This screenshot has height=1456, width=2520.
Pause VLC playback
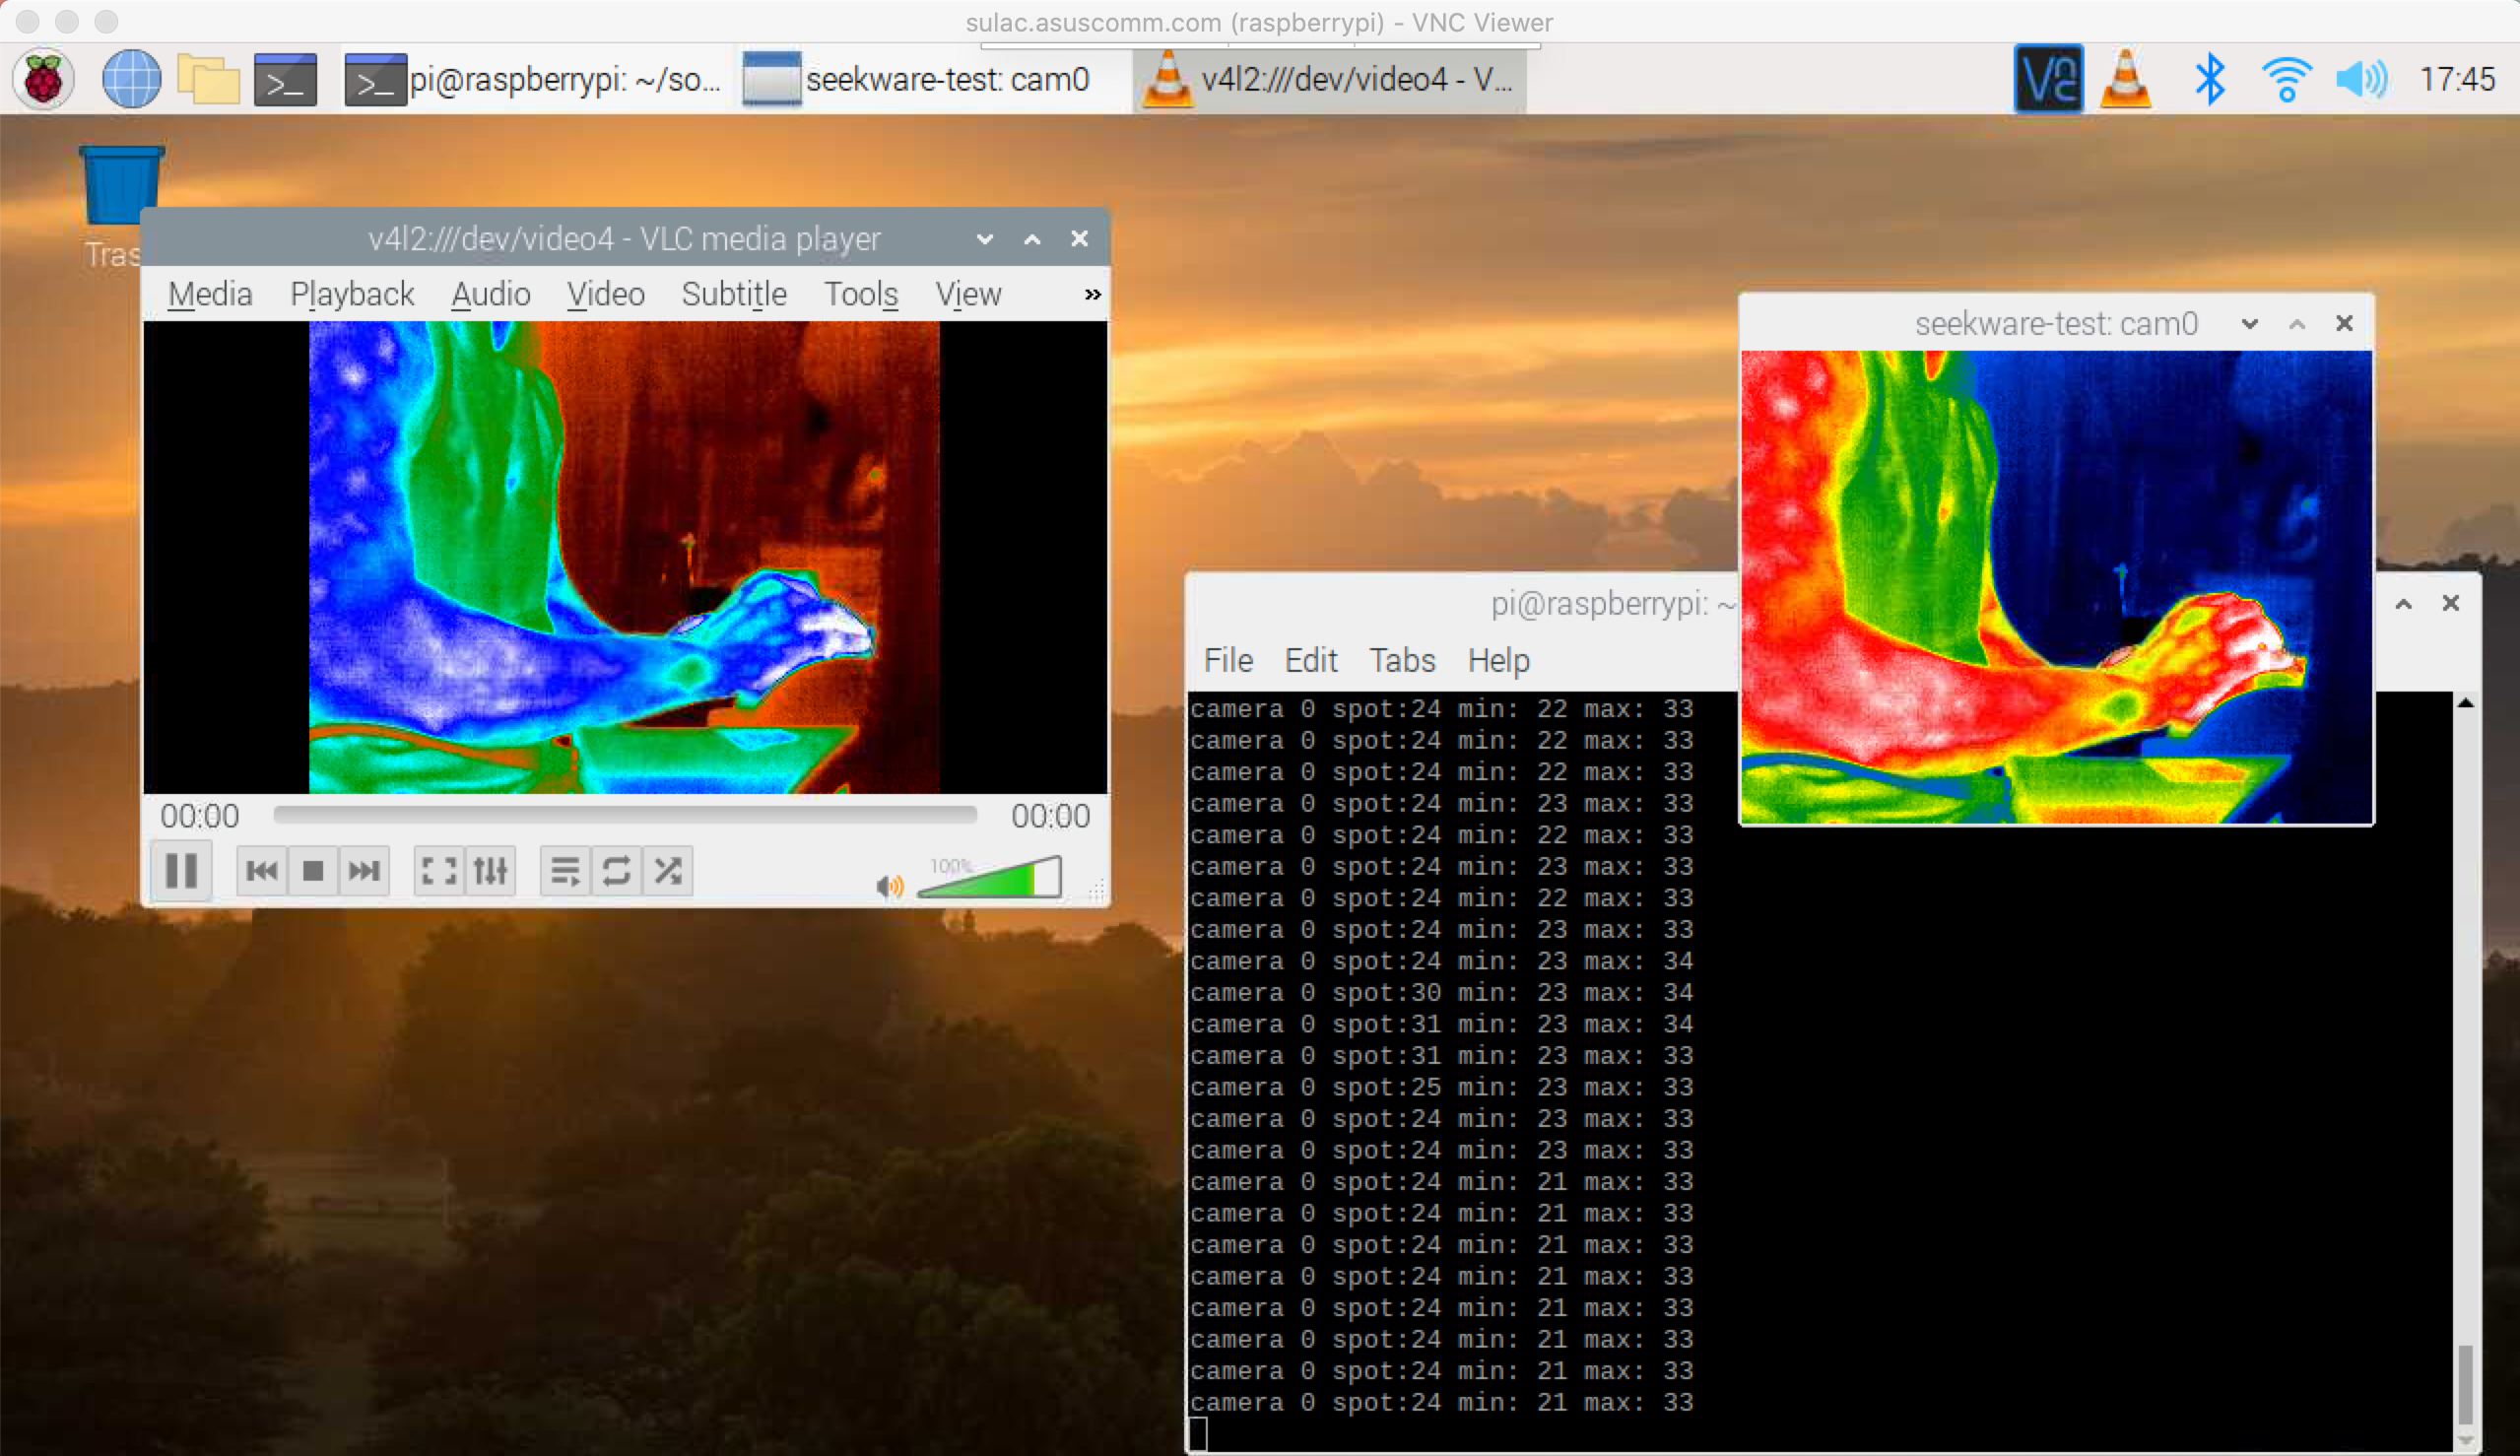(x=181, y=870)
